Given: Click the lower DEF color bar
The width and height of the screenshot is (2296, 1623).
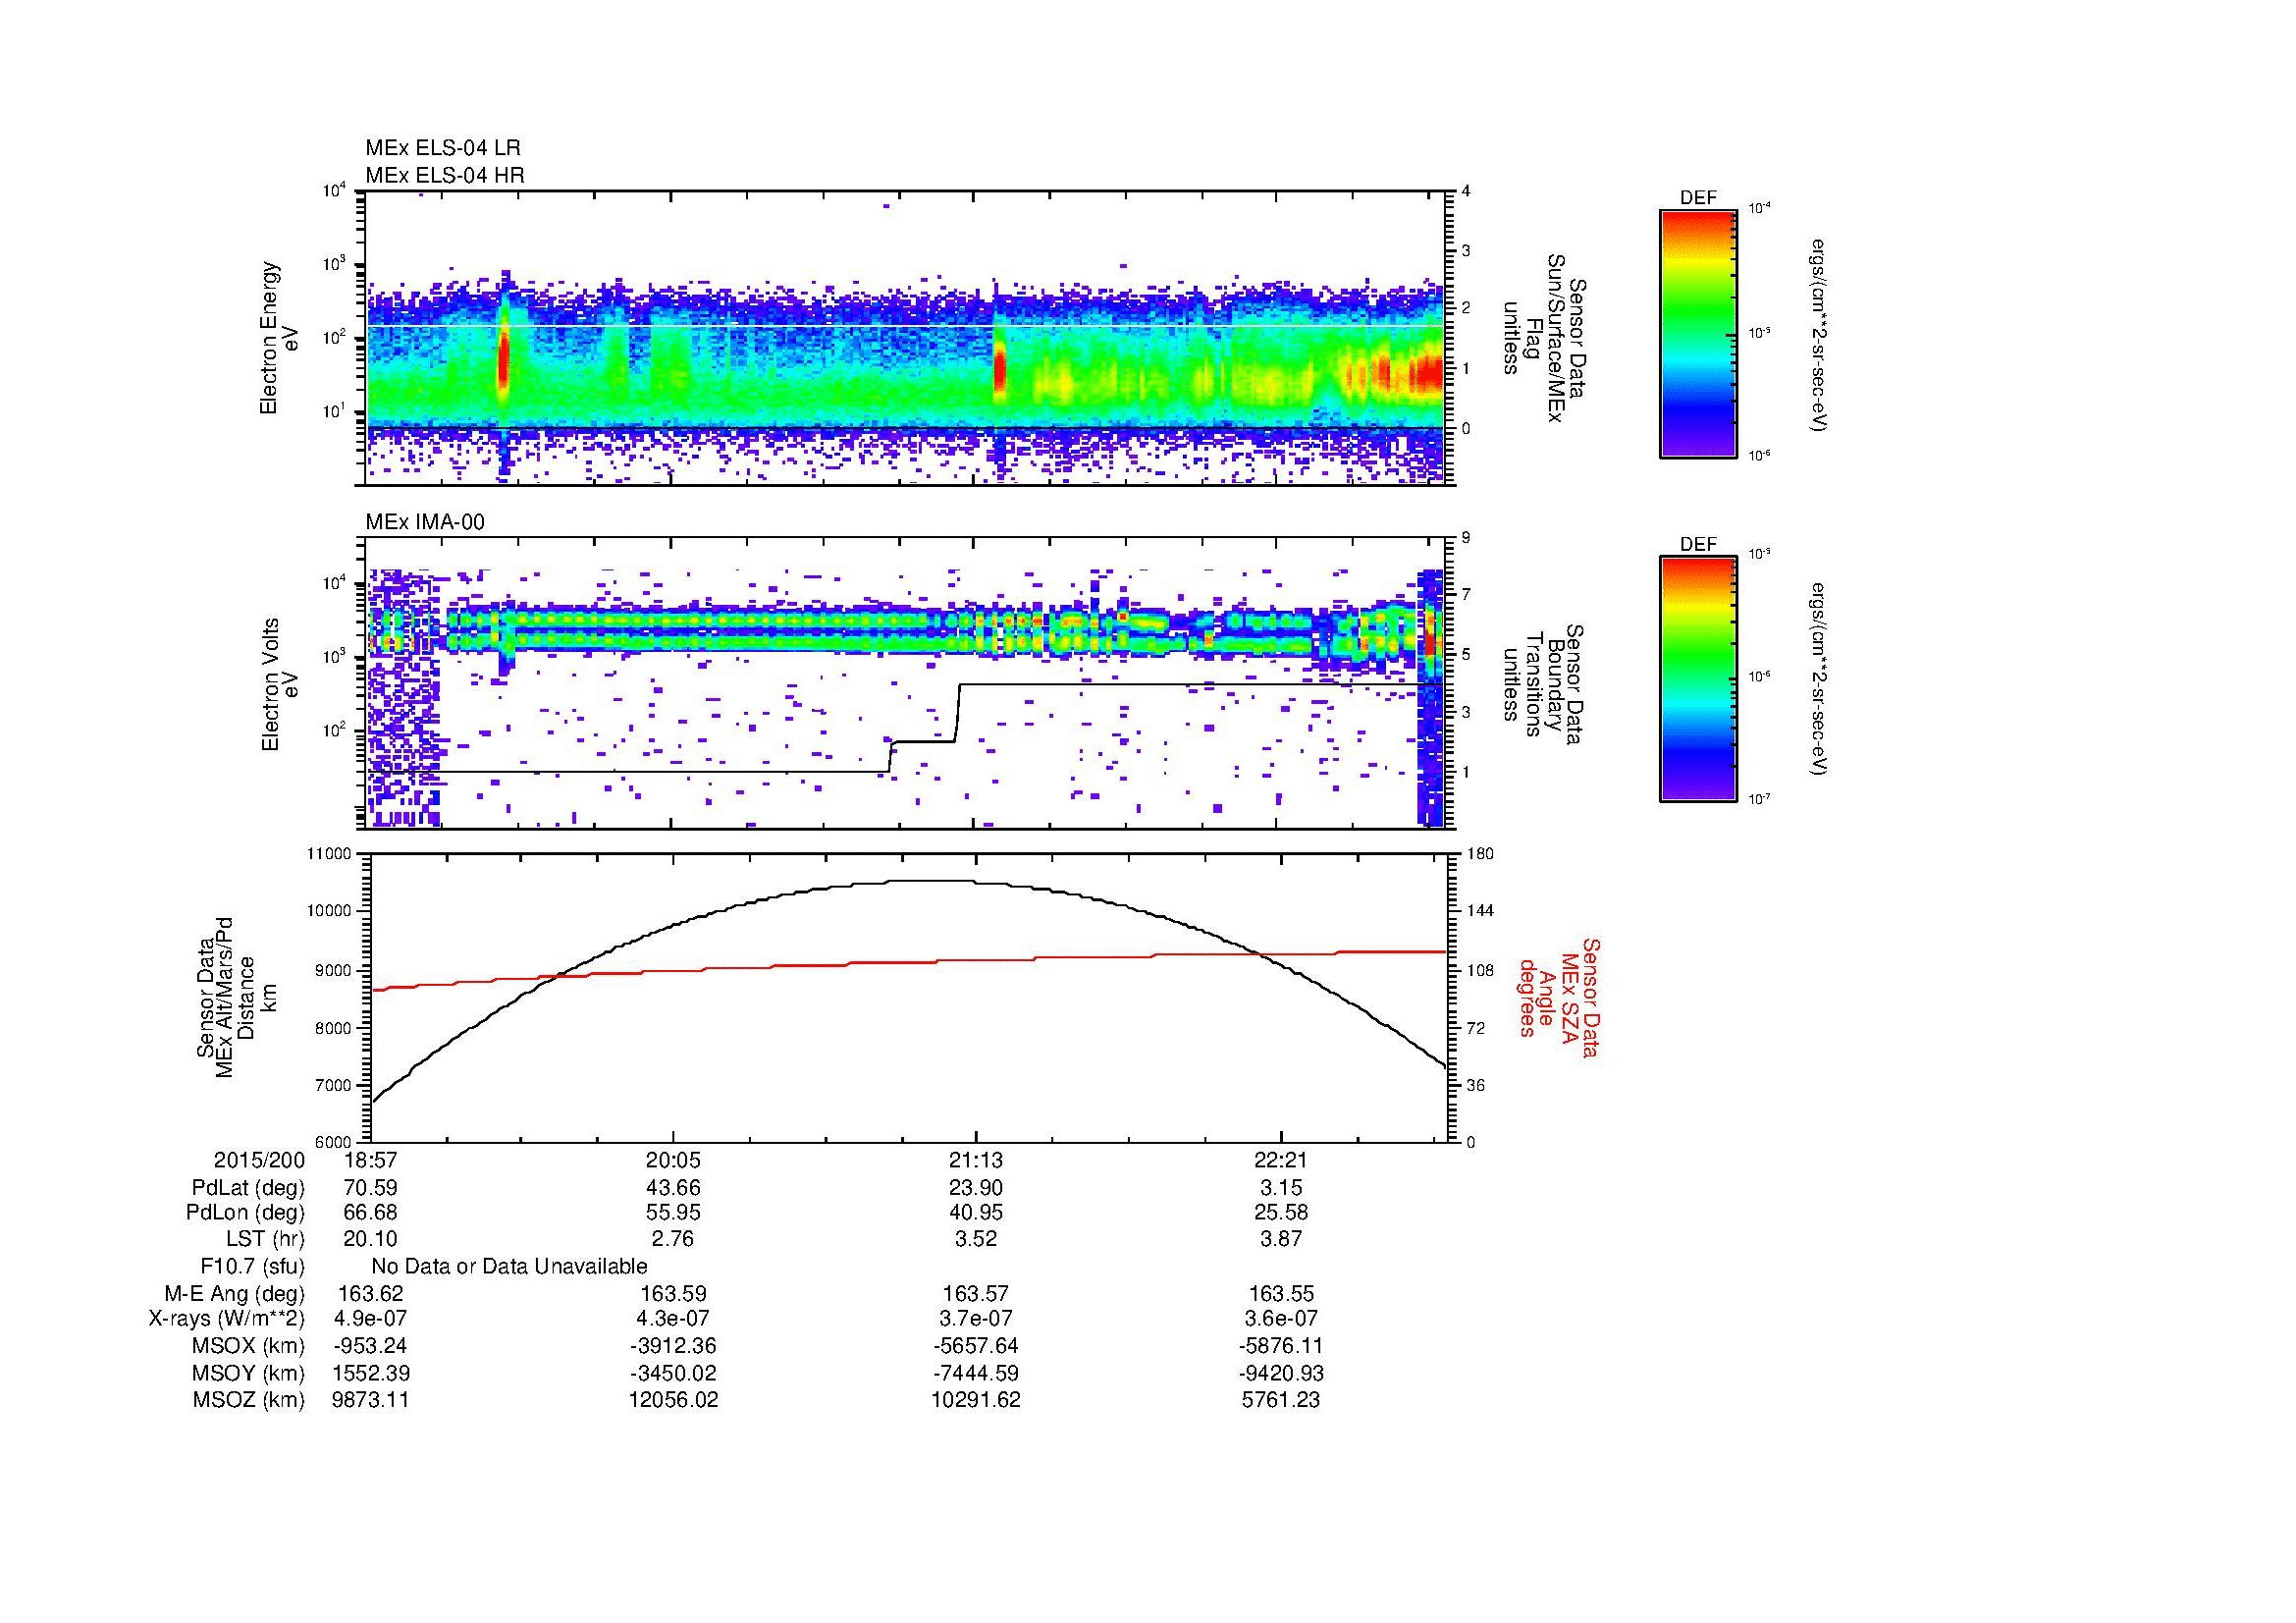Looking at the screenshot, I should coord(1698,679).
